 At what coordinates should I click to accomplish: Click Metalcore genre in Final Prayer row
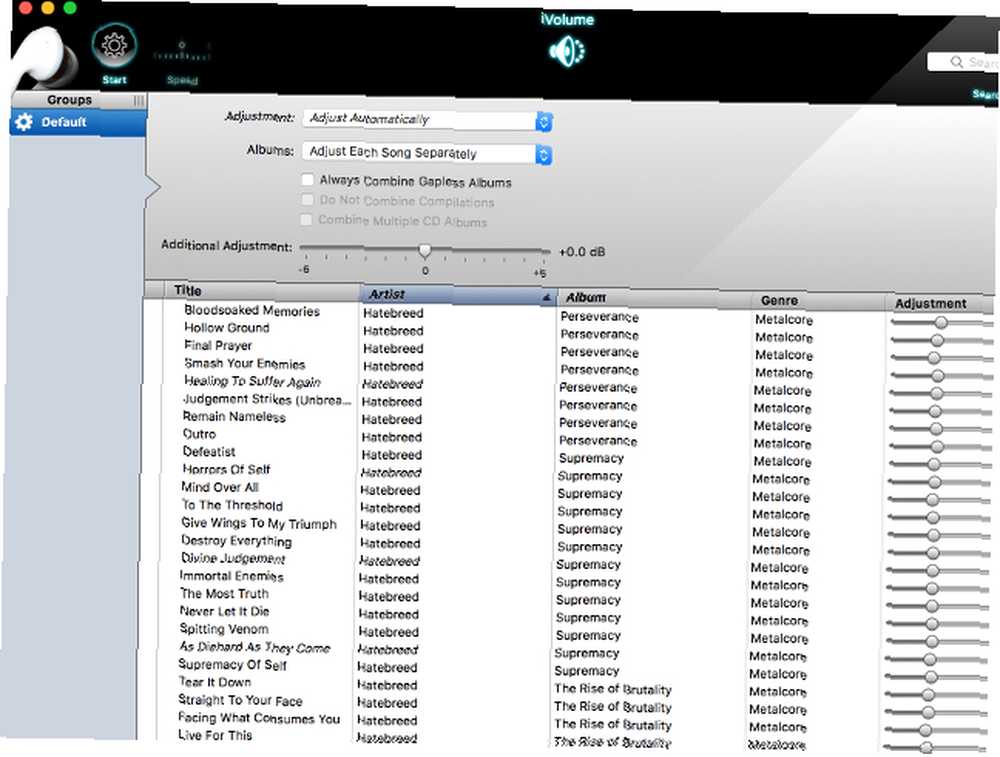click(x=784, y=355)
